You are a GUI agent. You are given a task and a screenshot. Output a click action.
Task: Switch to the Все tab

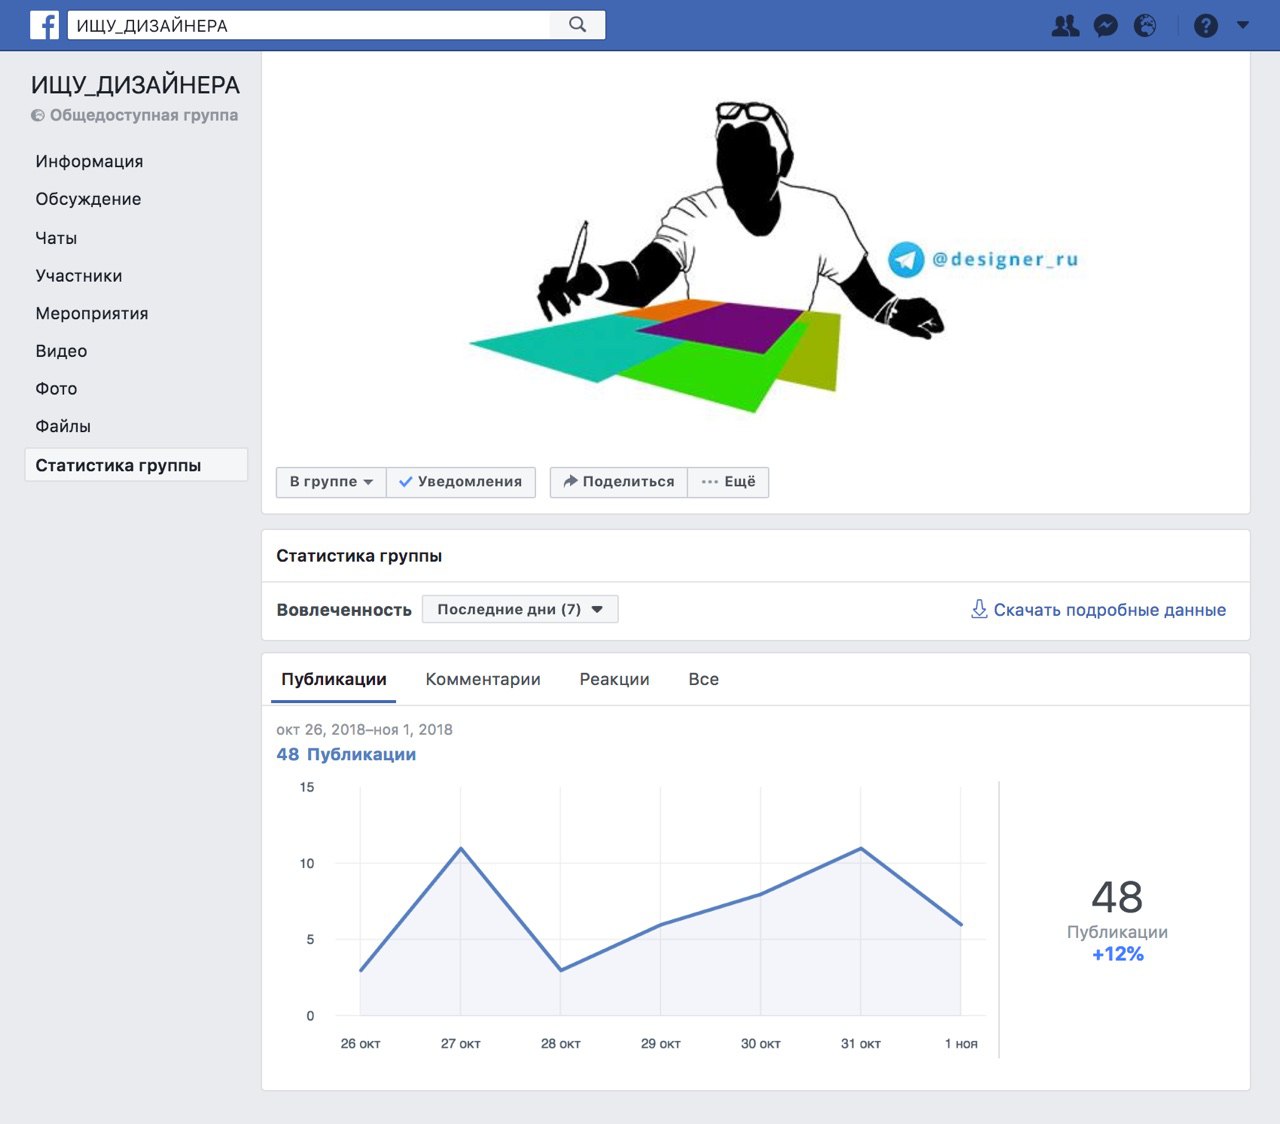pyautogui.click(x=704, y=679)
